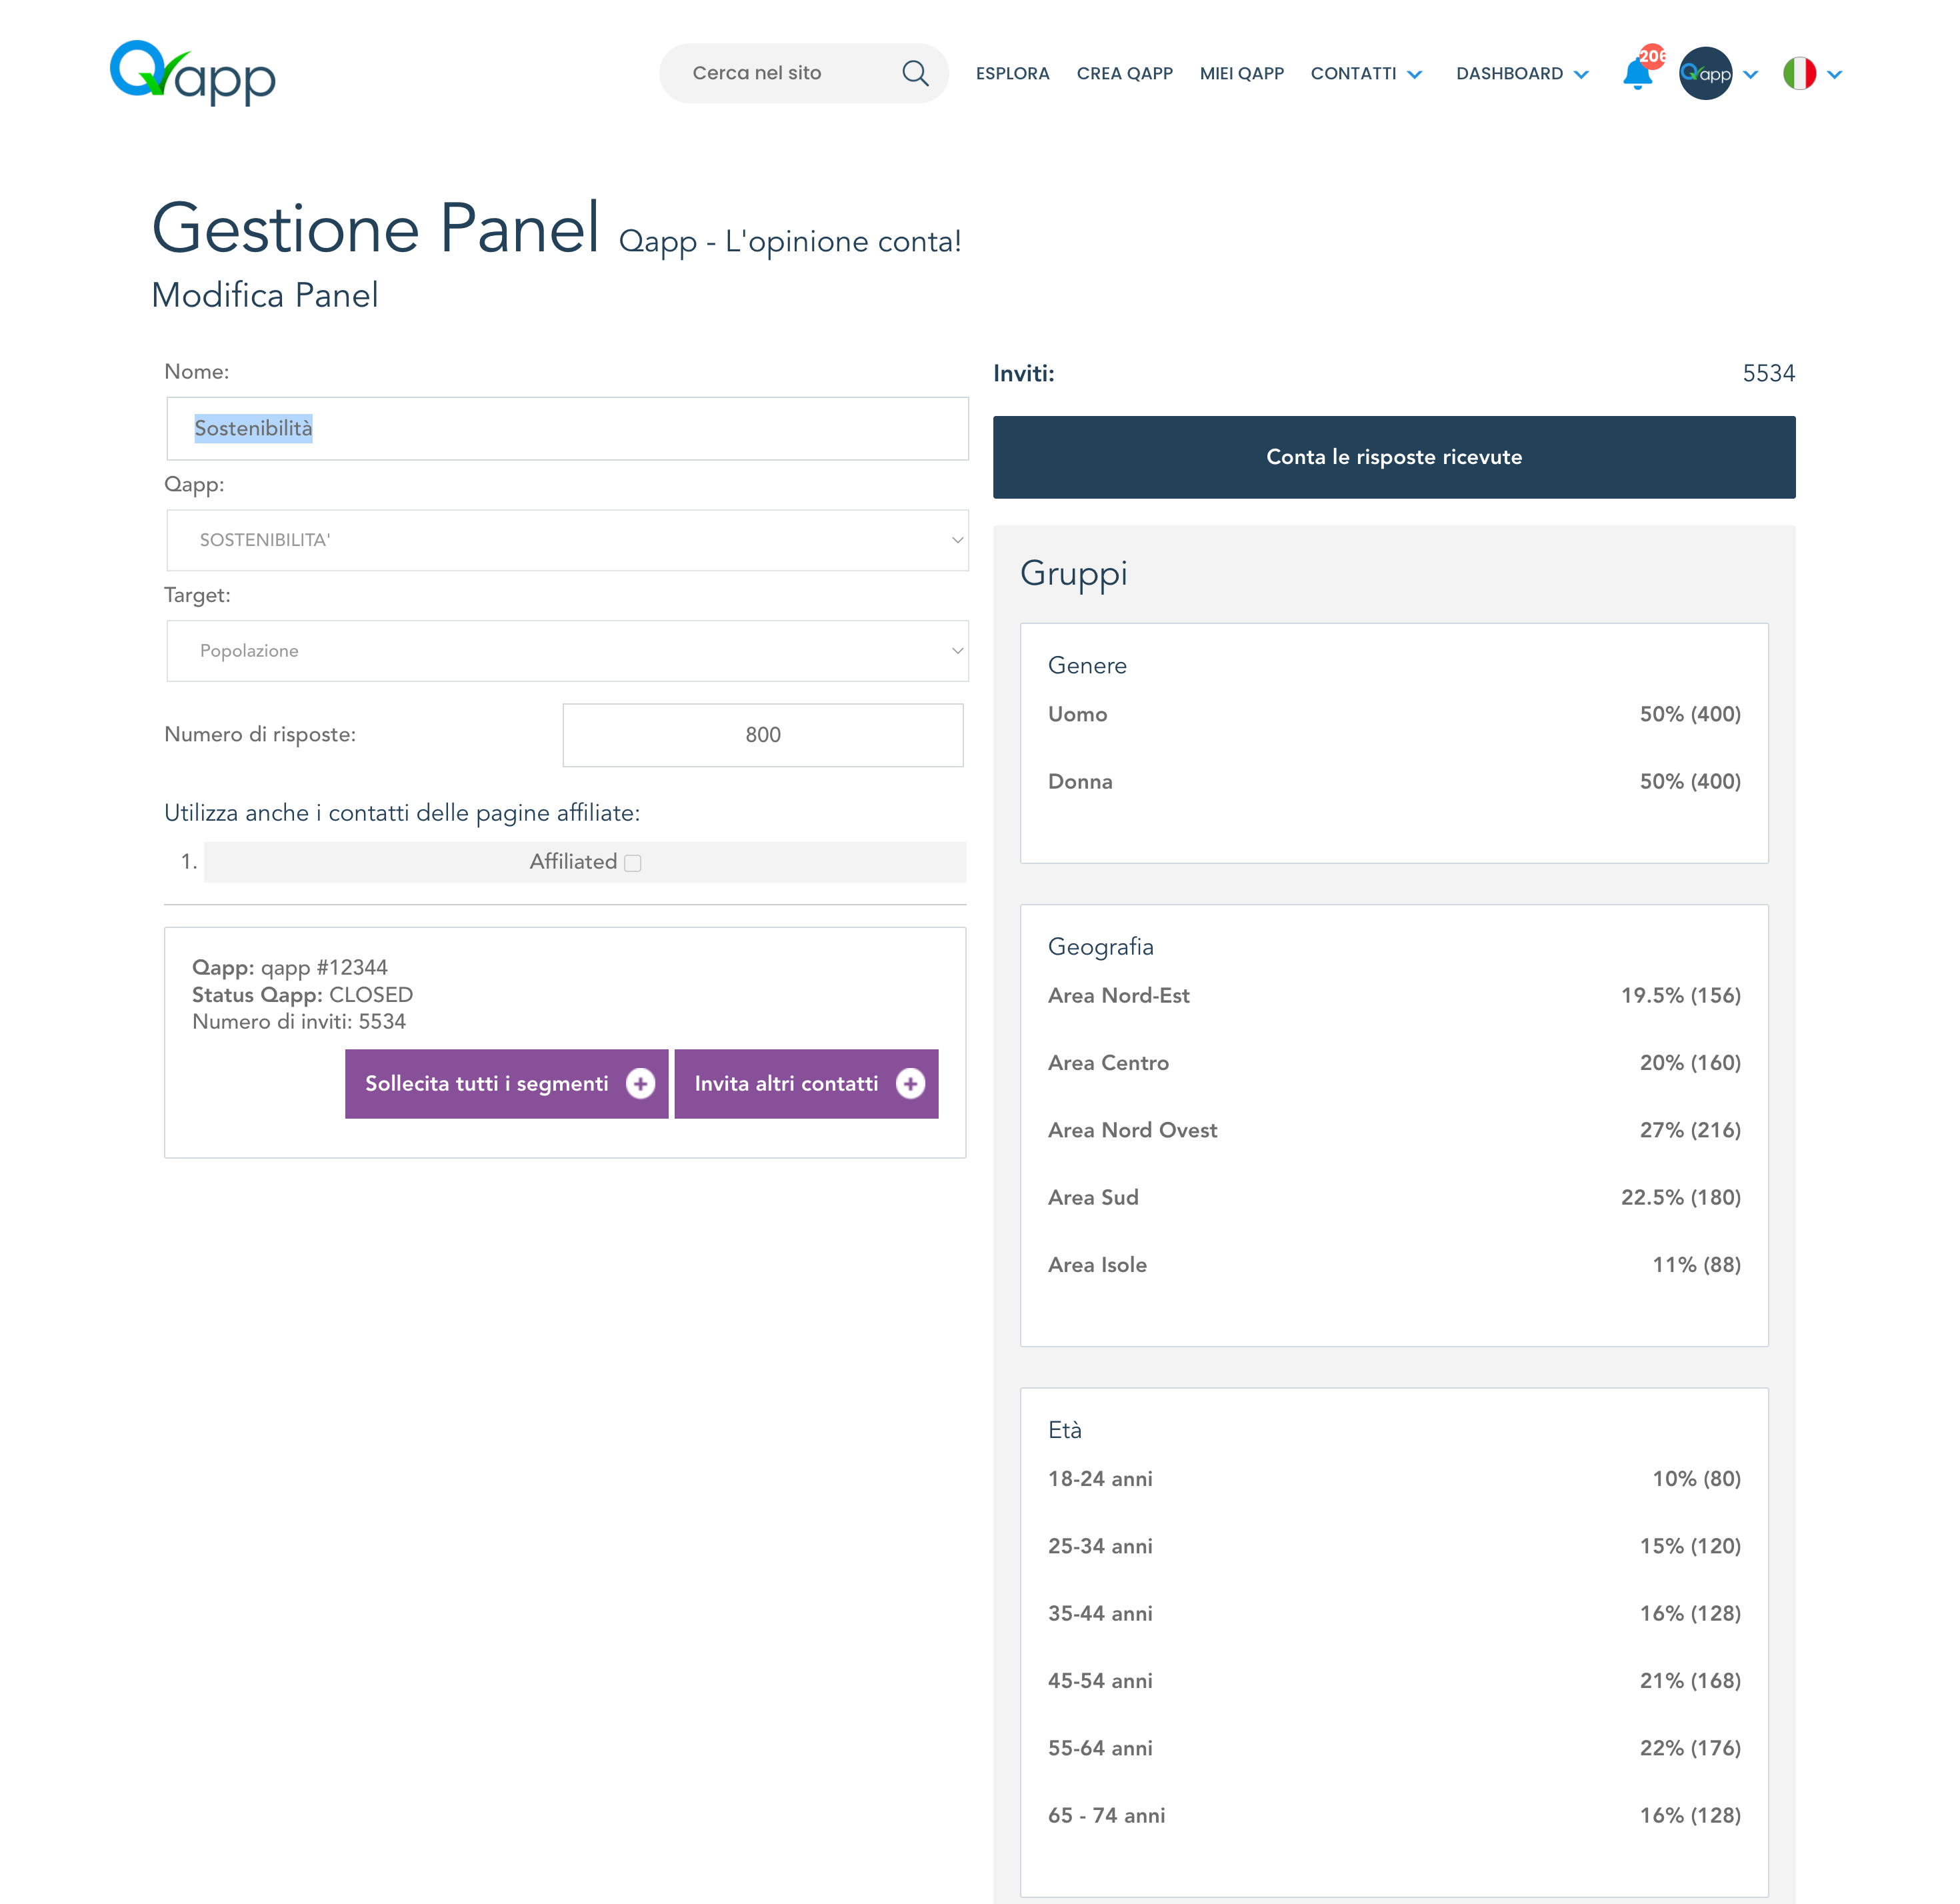1960x1904 pixels.
Task: Expand the CONTATTI menu
Action: point(1366,74)
